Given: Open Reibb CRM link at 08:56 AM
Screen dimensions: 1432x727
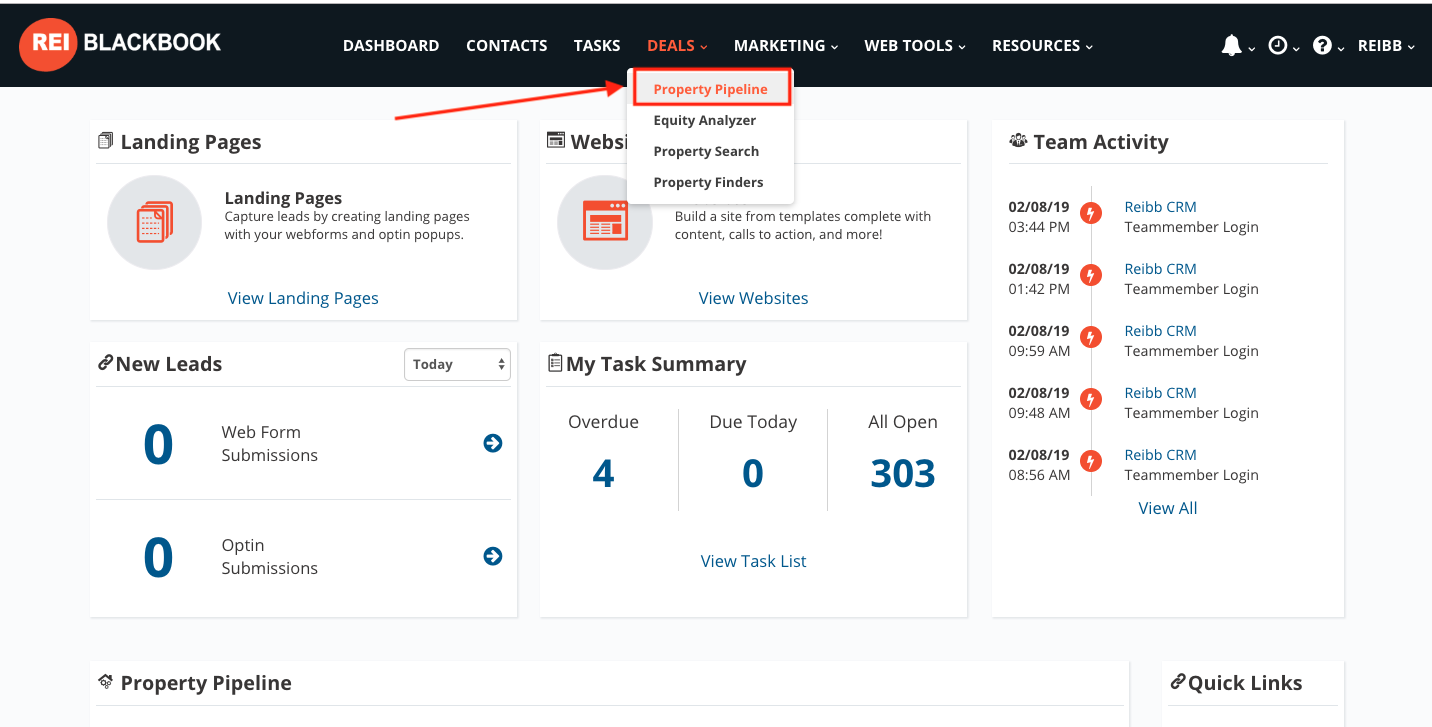Looking at the screenshot, I should coord(1160,455).
